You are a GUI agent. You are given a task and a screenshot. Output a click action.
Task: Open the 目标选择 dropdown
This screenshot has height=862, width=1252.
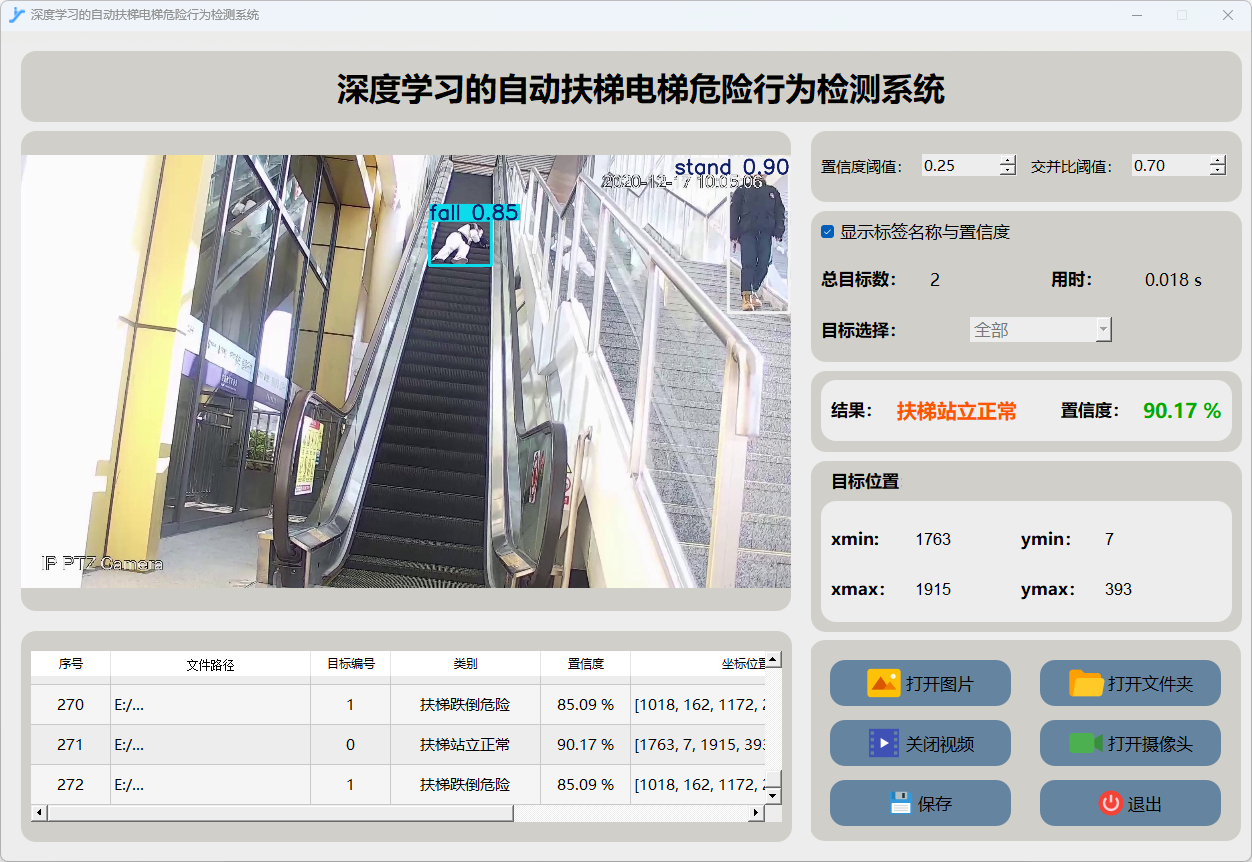point(1040,330)
